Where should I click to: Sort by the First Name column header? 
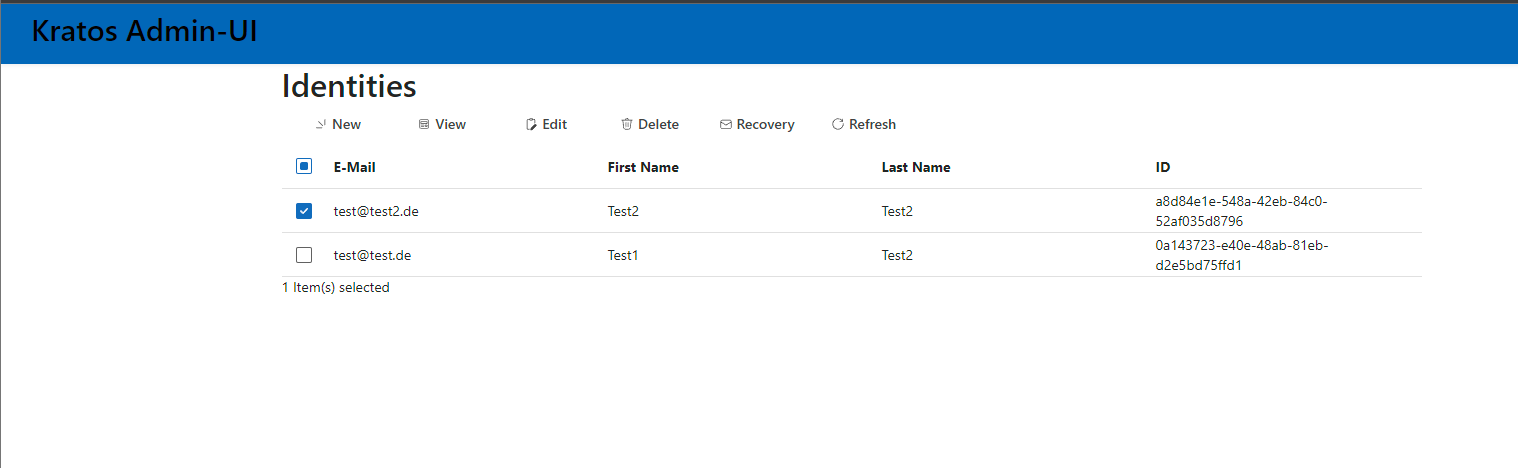[643, 167]
